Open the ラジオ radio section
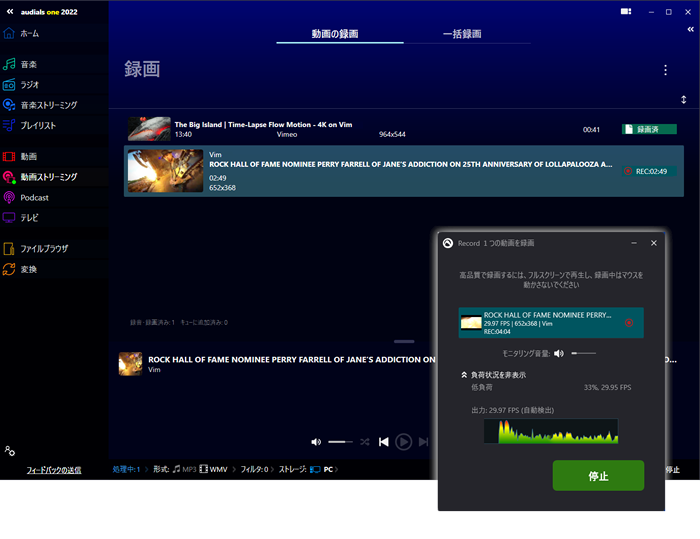Screen dimensions: 700x539 click(21, 84)
